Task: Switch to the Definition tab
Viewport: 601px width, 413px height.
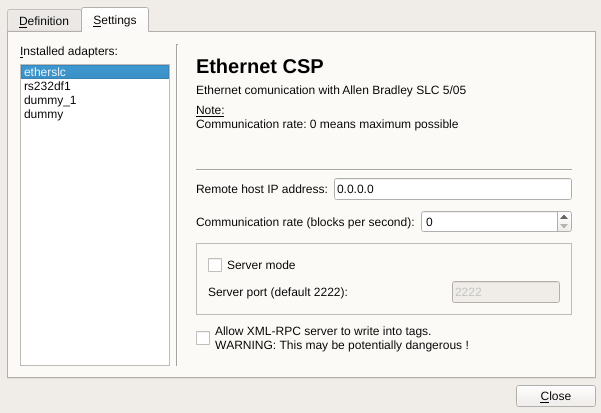Action: (44, 20)
